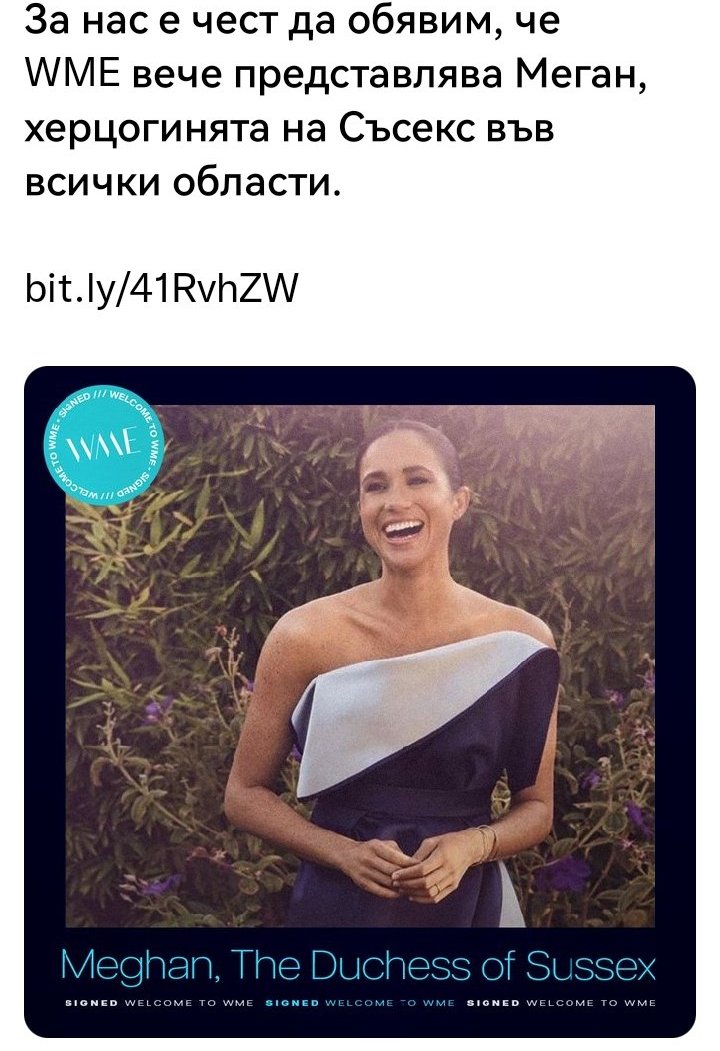Click the 'Meghan, The Duchess of Sussex' caption

click(x=357, y=967)
